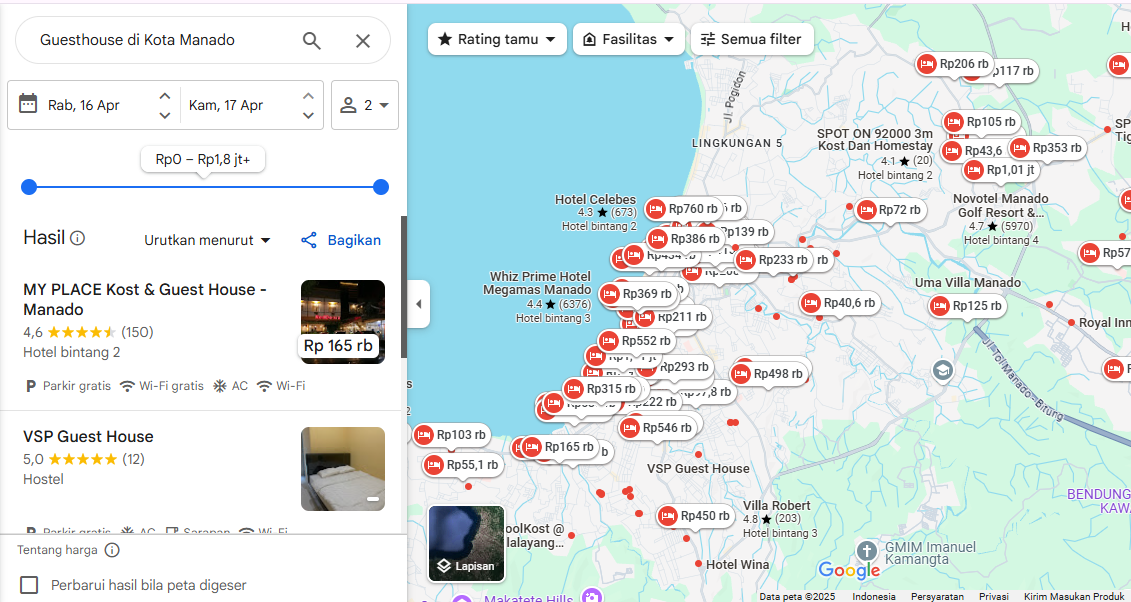This screenshot has width=1131, height=602.
Task: Open the check-in calendar icon
Action: click(27, 104)
